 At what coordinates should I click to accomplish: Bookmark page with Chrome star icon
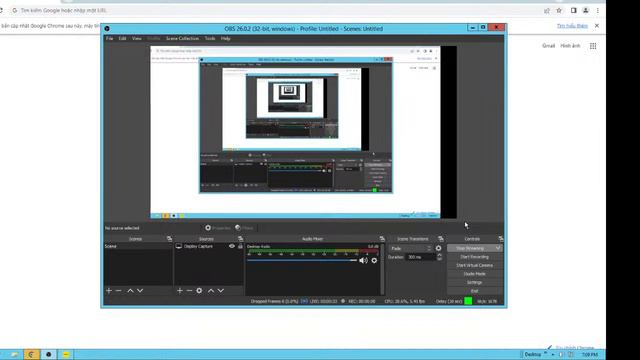point(559,11)
